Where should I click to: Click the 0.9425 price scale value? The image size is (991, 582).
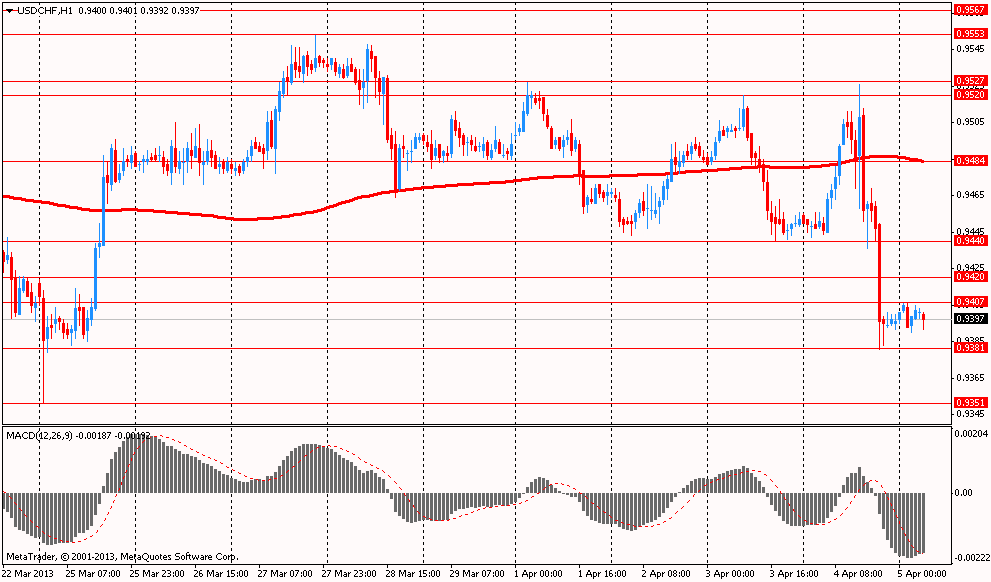coord(970,267)
